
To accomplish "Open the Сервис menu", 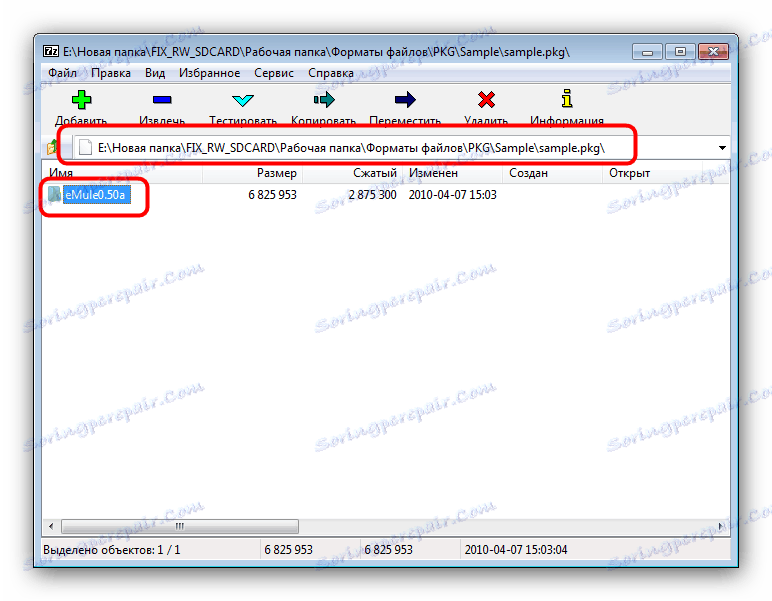I will click(x=274, y=73).
